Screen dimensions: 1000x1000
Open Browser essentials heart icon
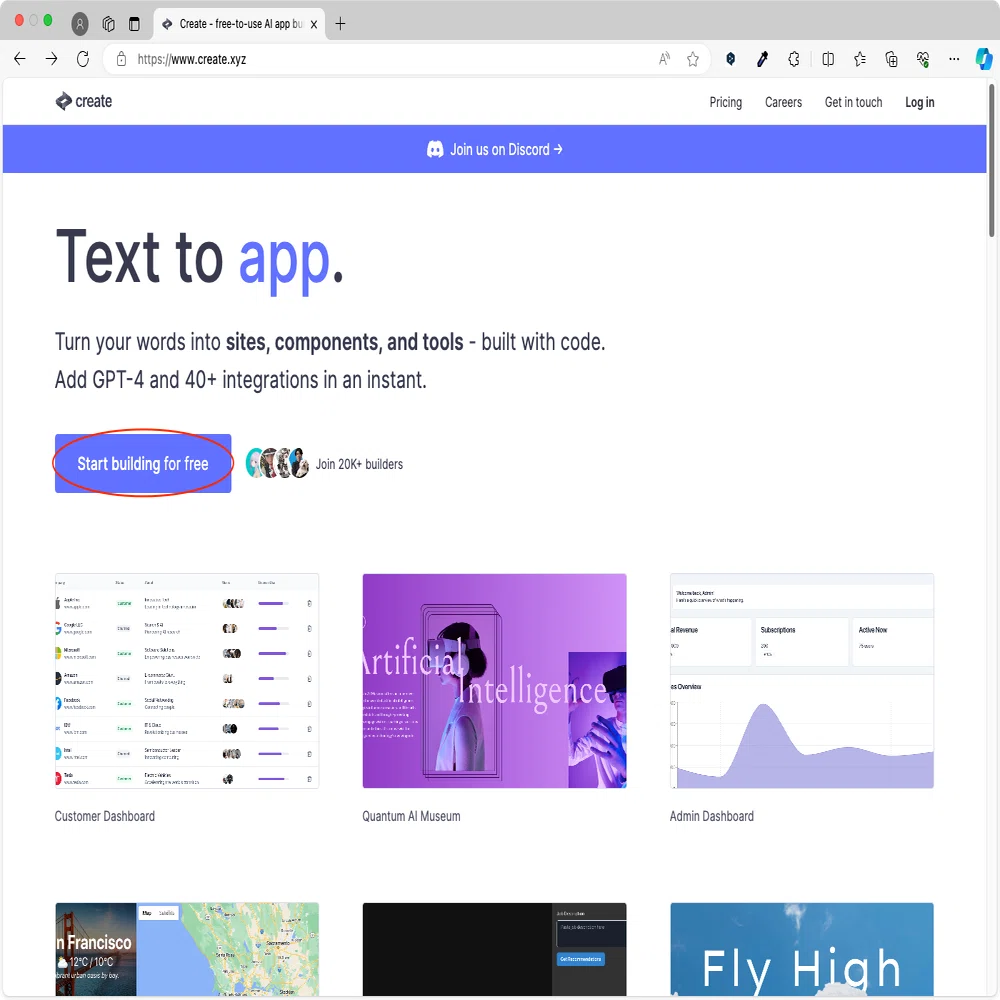[923, 59]
